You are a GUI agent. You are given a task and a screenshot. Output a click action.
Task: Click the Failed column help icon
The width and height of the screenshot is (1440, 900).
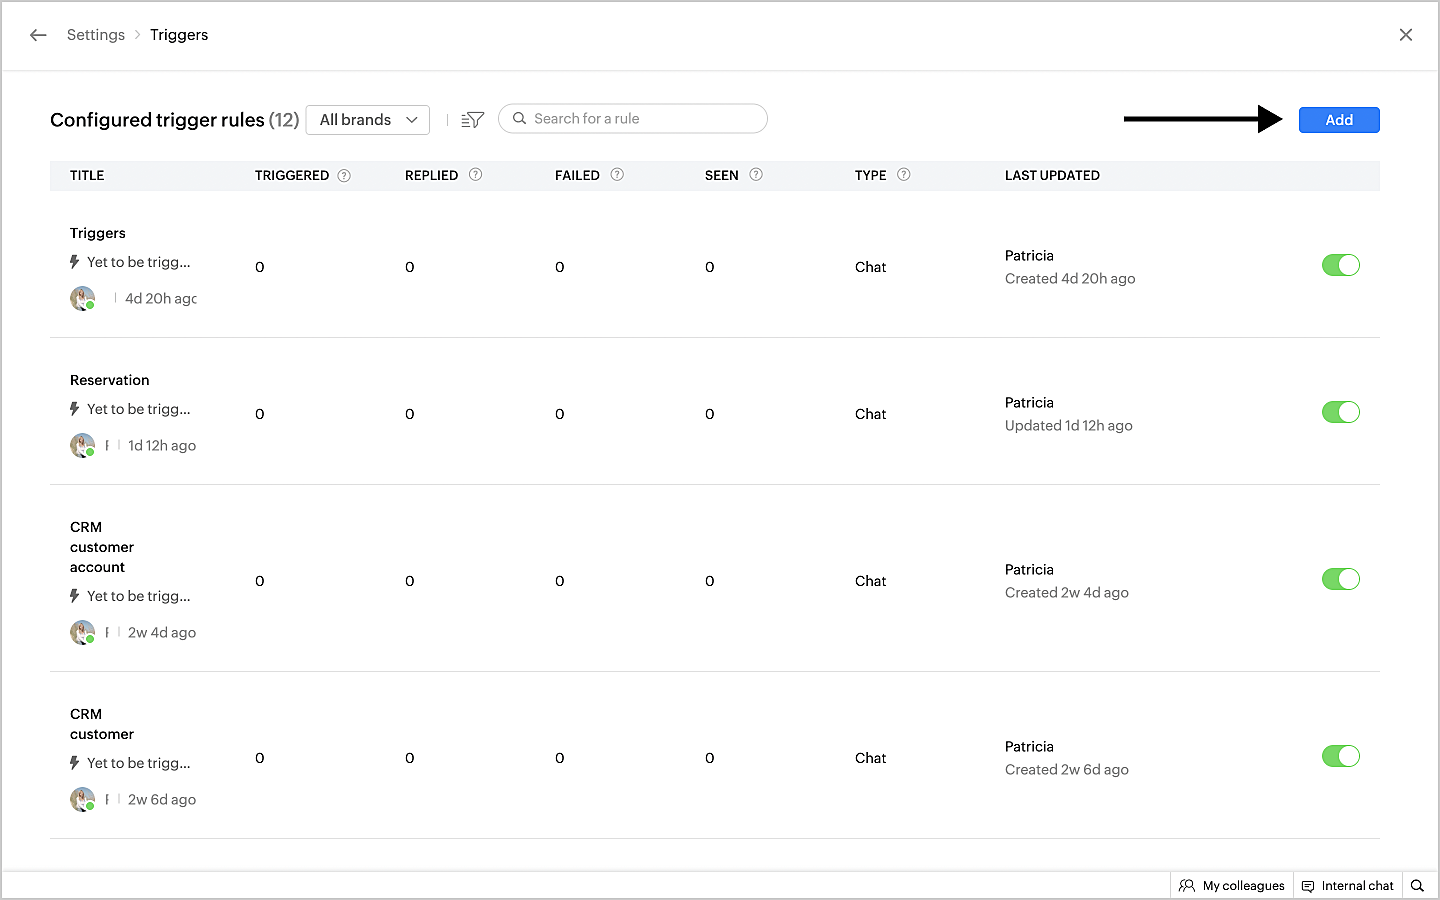pyautogui.click(x=617, y=175)
